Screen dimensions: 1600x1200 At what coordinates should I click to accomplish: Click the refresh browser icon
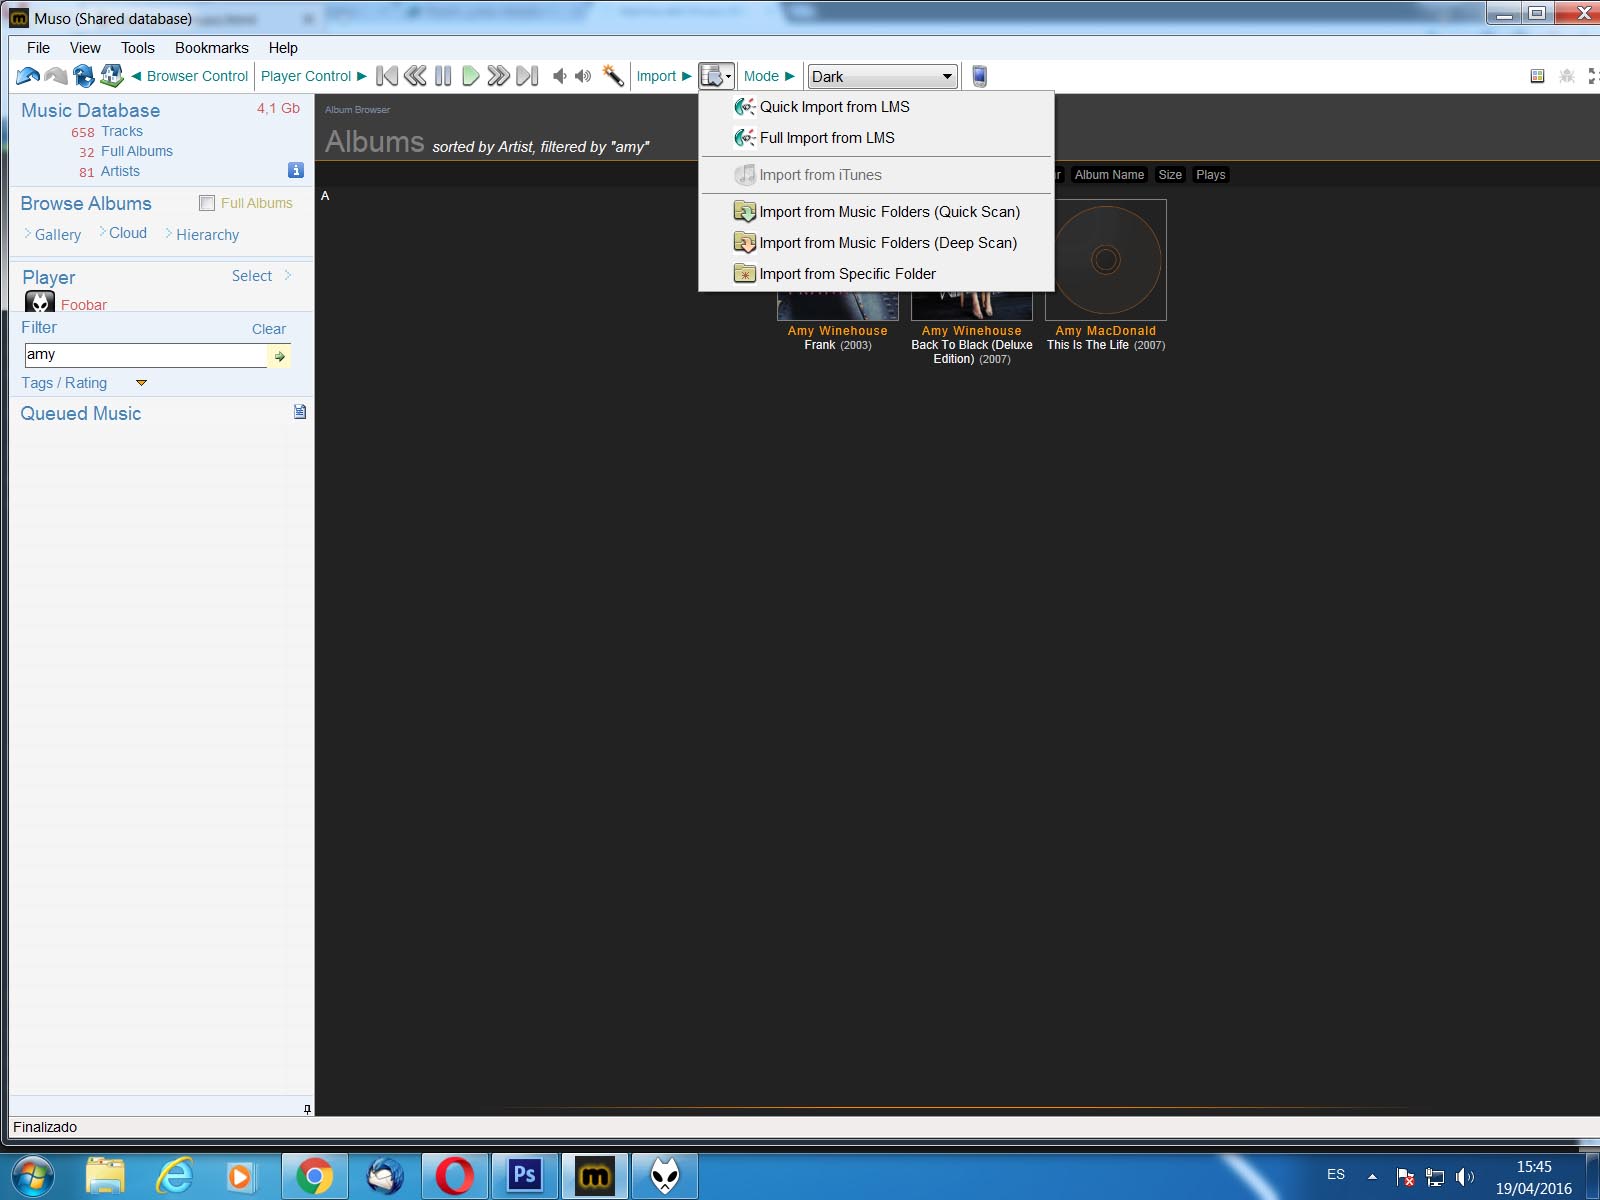tap(84, 76)
